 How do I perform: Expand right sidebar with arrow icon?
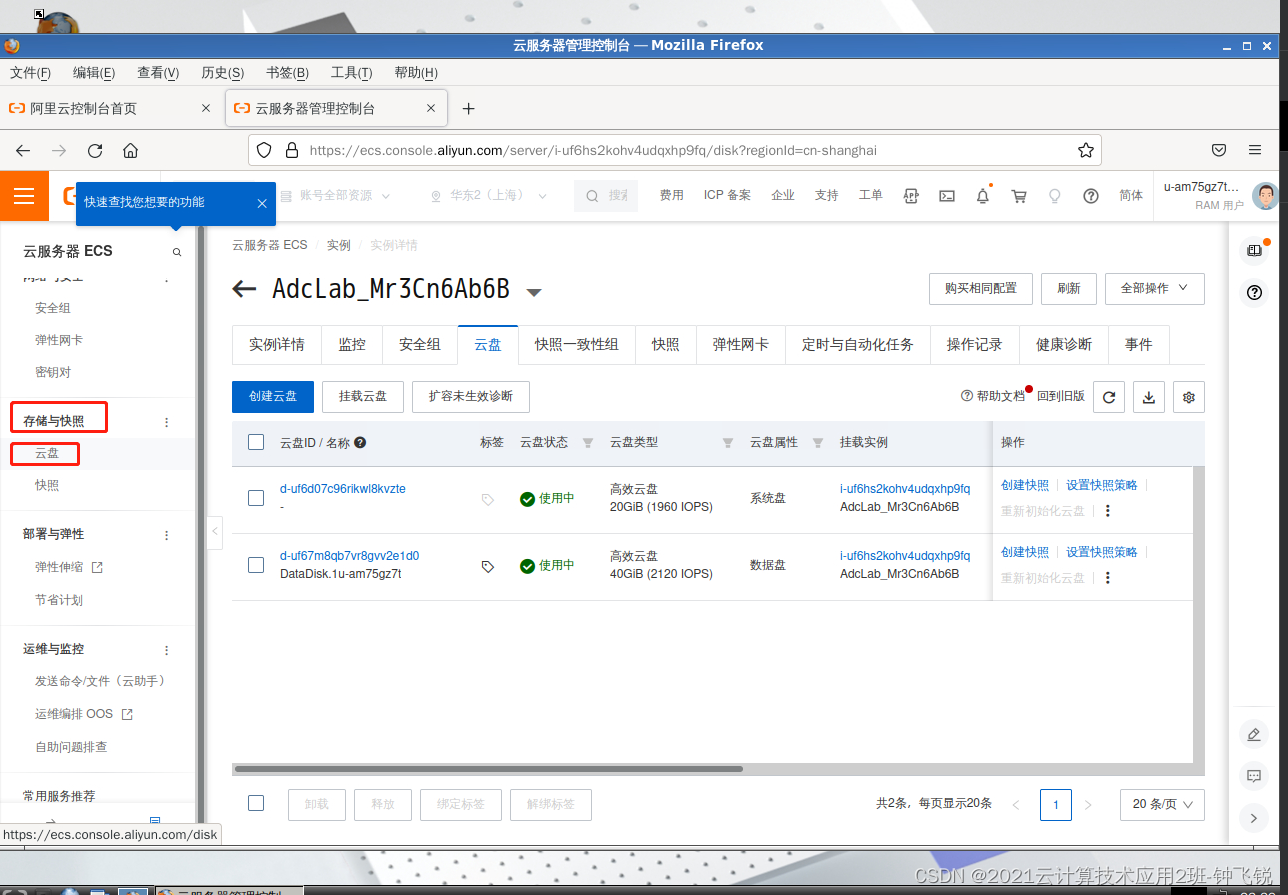1254,817
